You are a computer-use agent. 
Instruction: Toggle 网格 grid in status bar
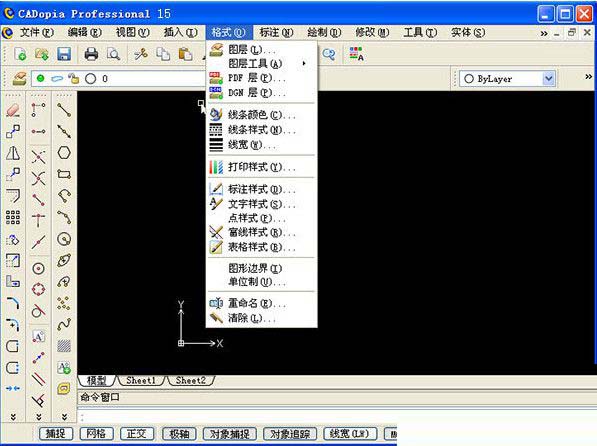click(96, 433)
